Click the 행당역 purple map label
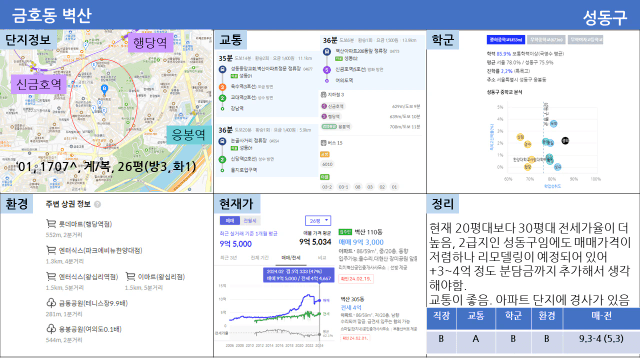Image resolution: width=640 pixels, height=360 pixels. 150,42
